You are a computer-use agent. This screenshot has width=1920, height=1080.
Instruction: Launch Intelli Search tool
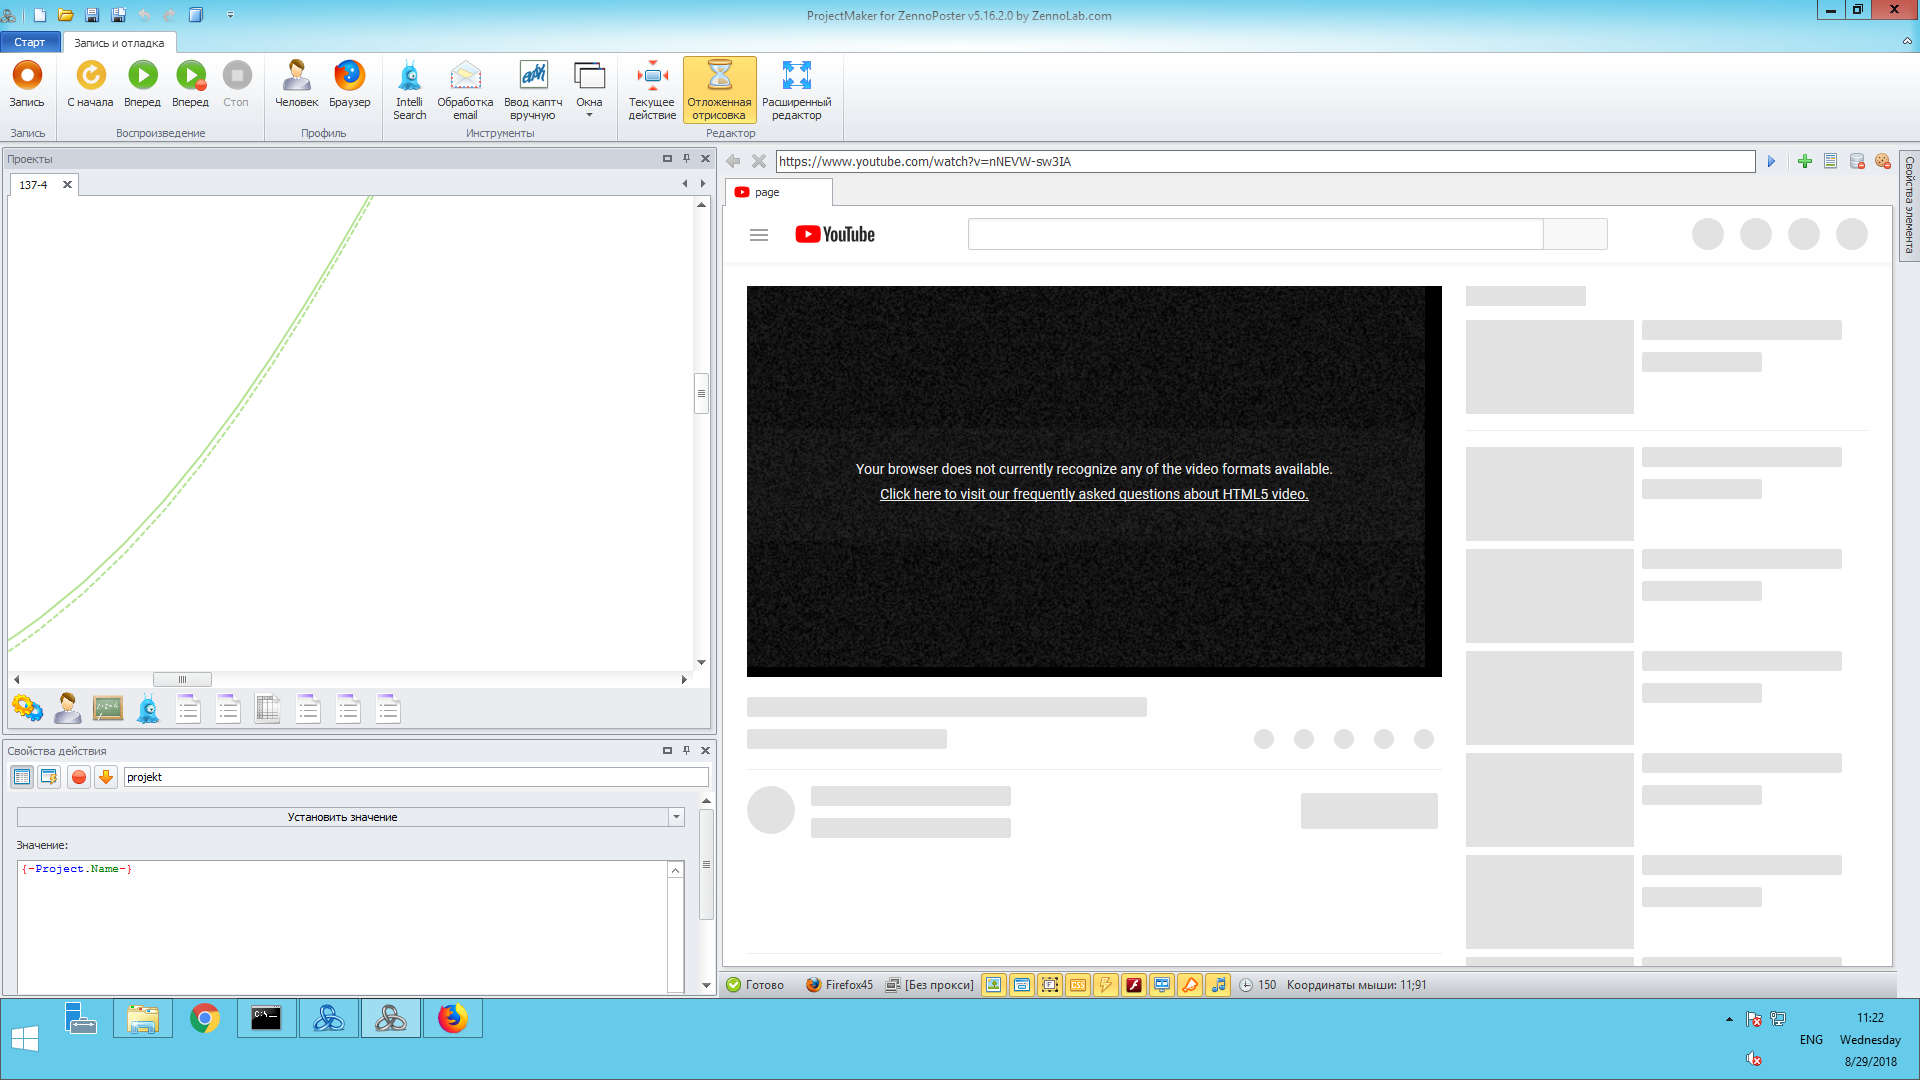coord(409,90)
